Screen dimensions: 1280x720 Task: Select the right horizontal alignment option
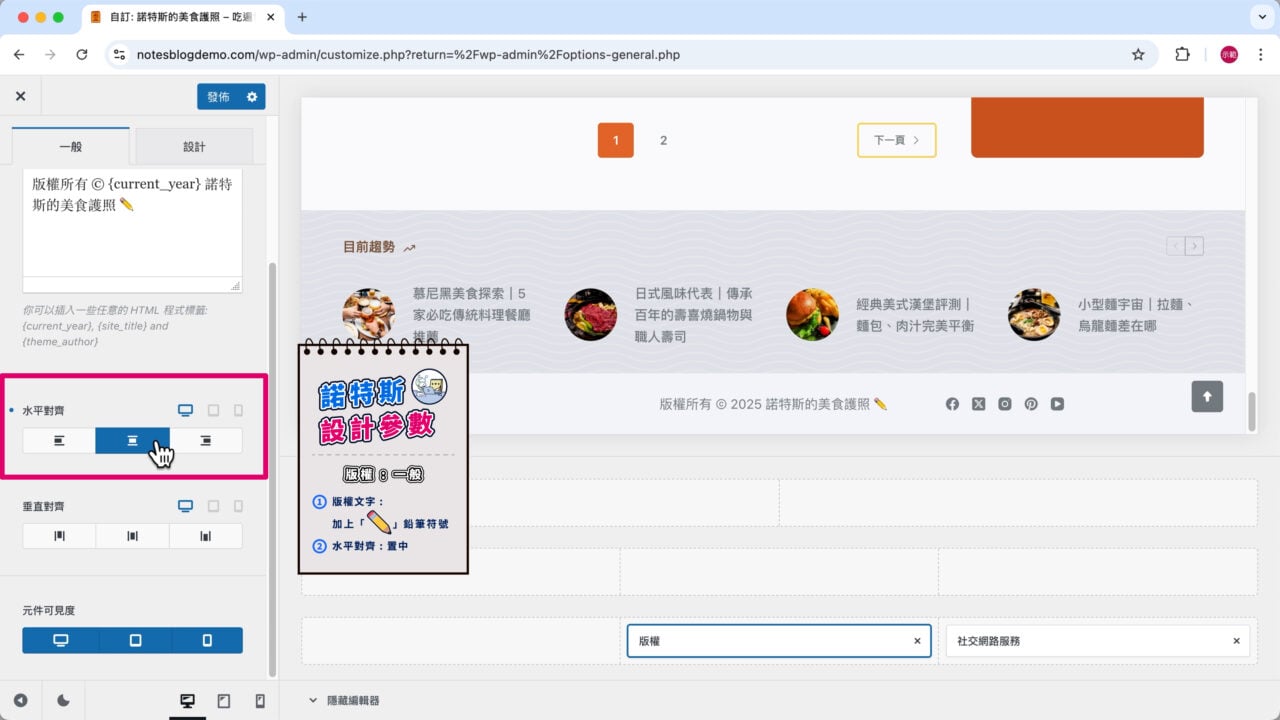click(206, 440)
